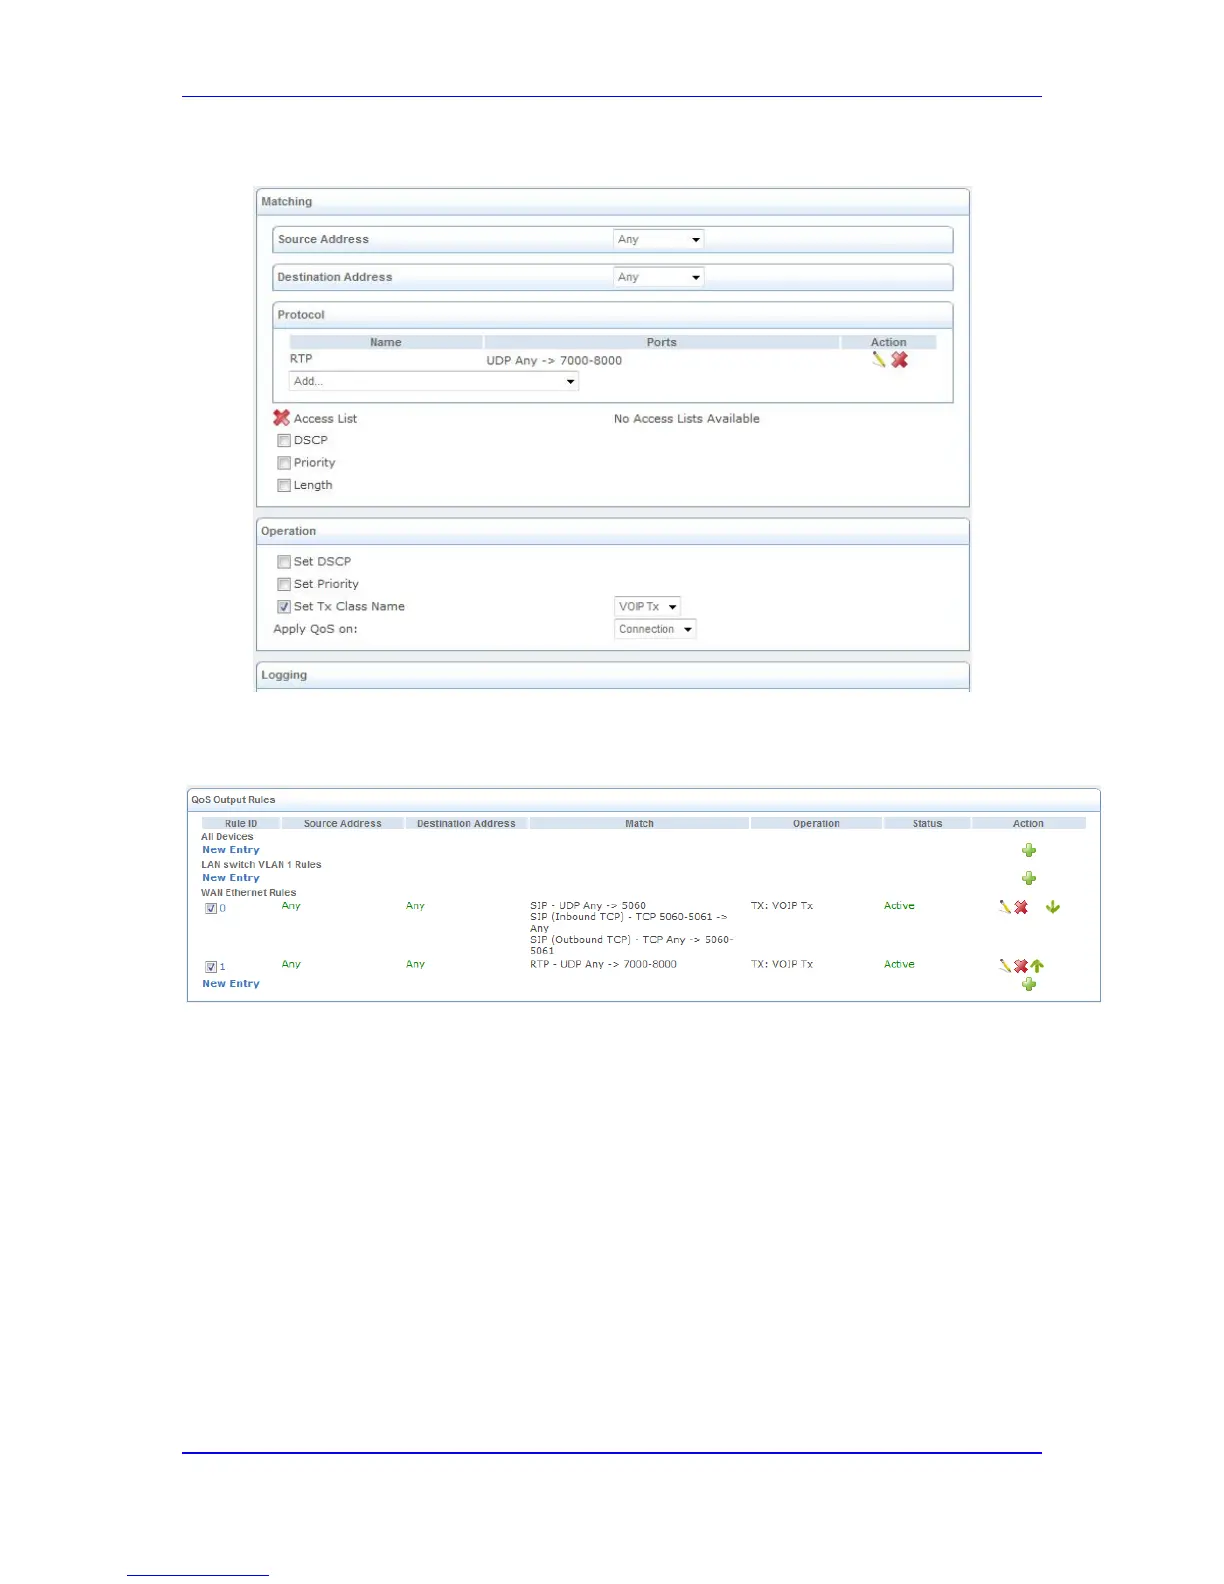Enable the Priority matching checkbox

coord(284,463)
